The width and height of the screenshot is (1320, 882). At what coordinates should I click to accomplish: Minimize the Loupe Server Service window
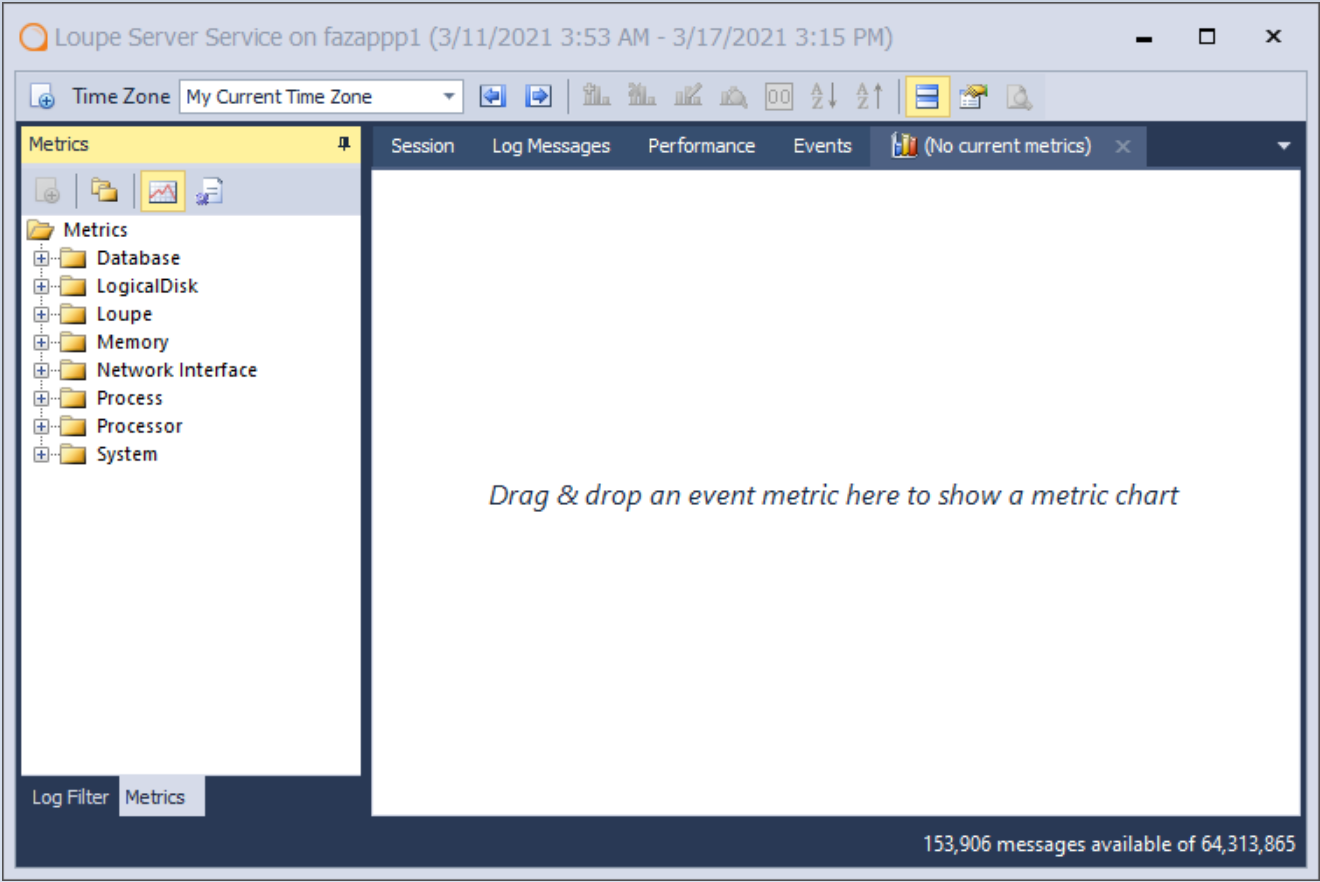tap(1145, 38)
